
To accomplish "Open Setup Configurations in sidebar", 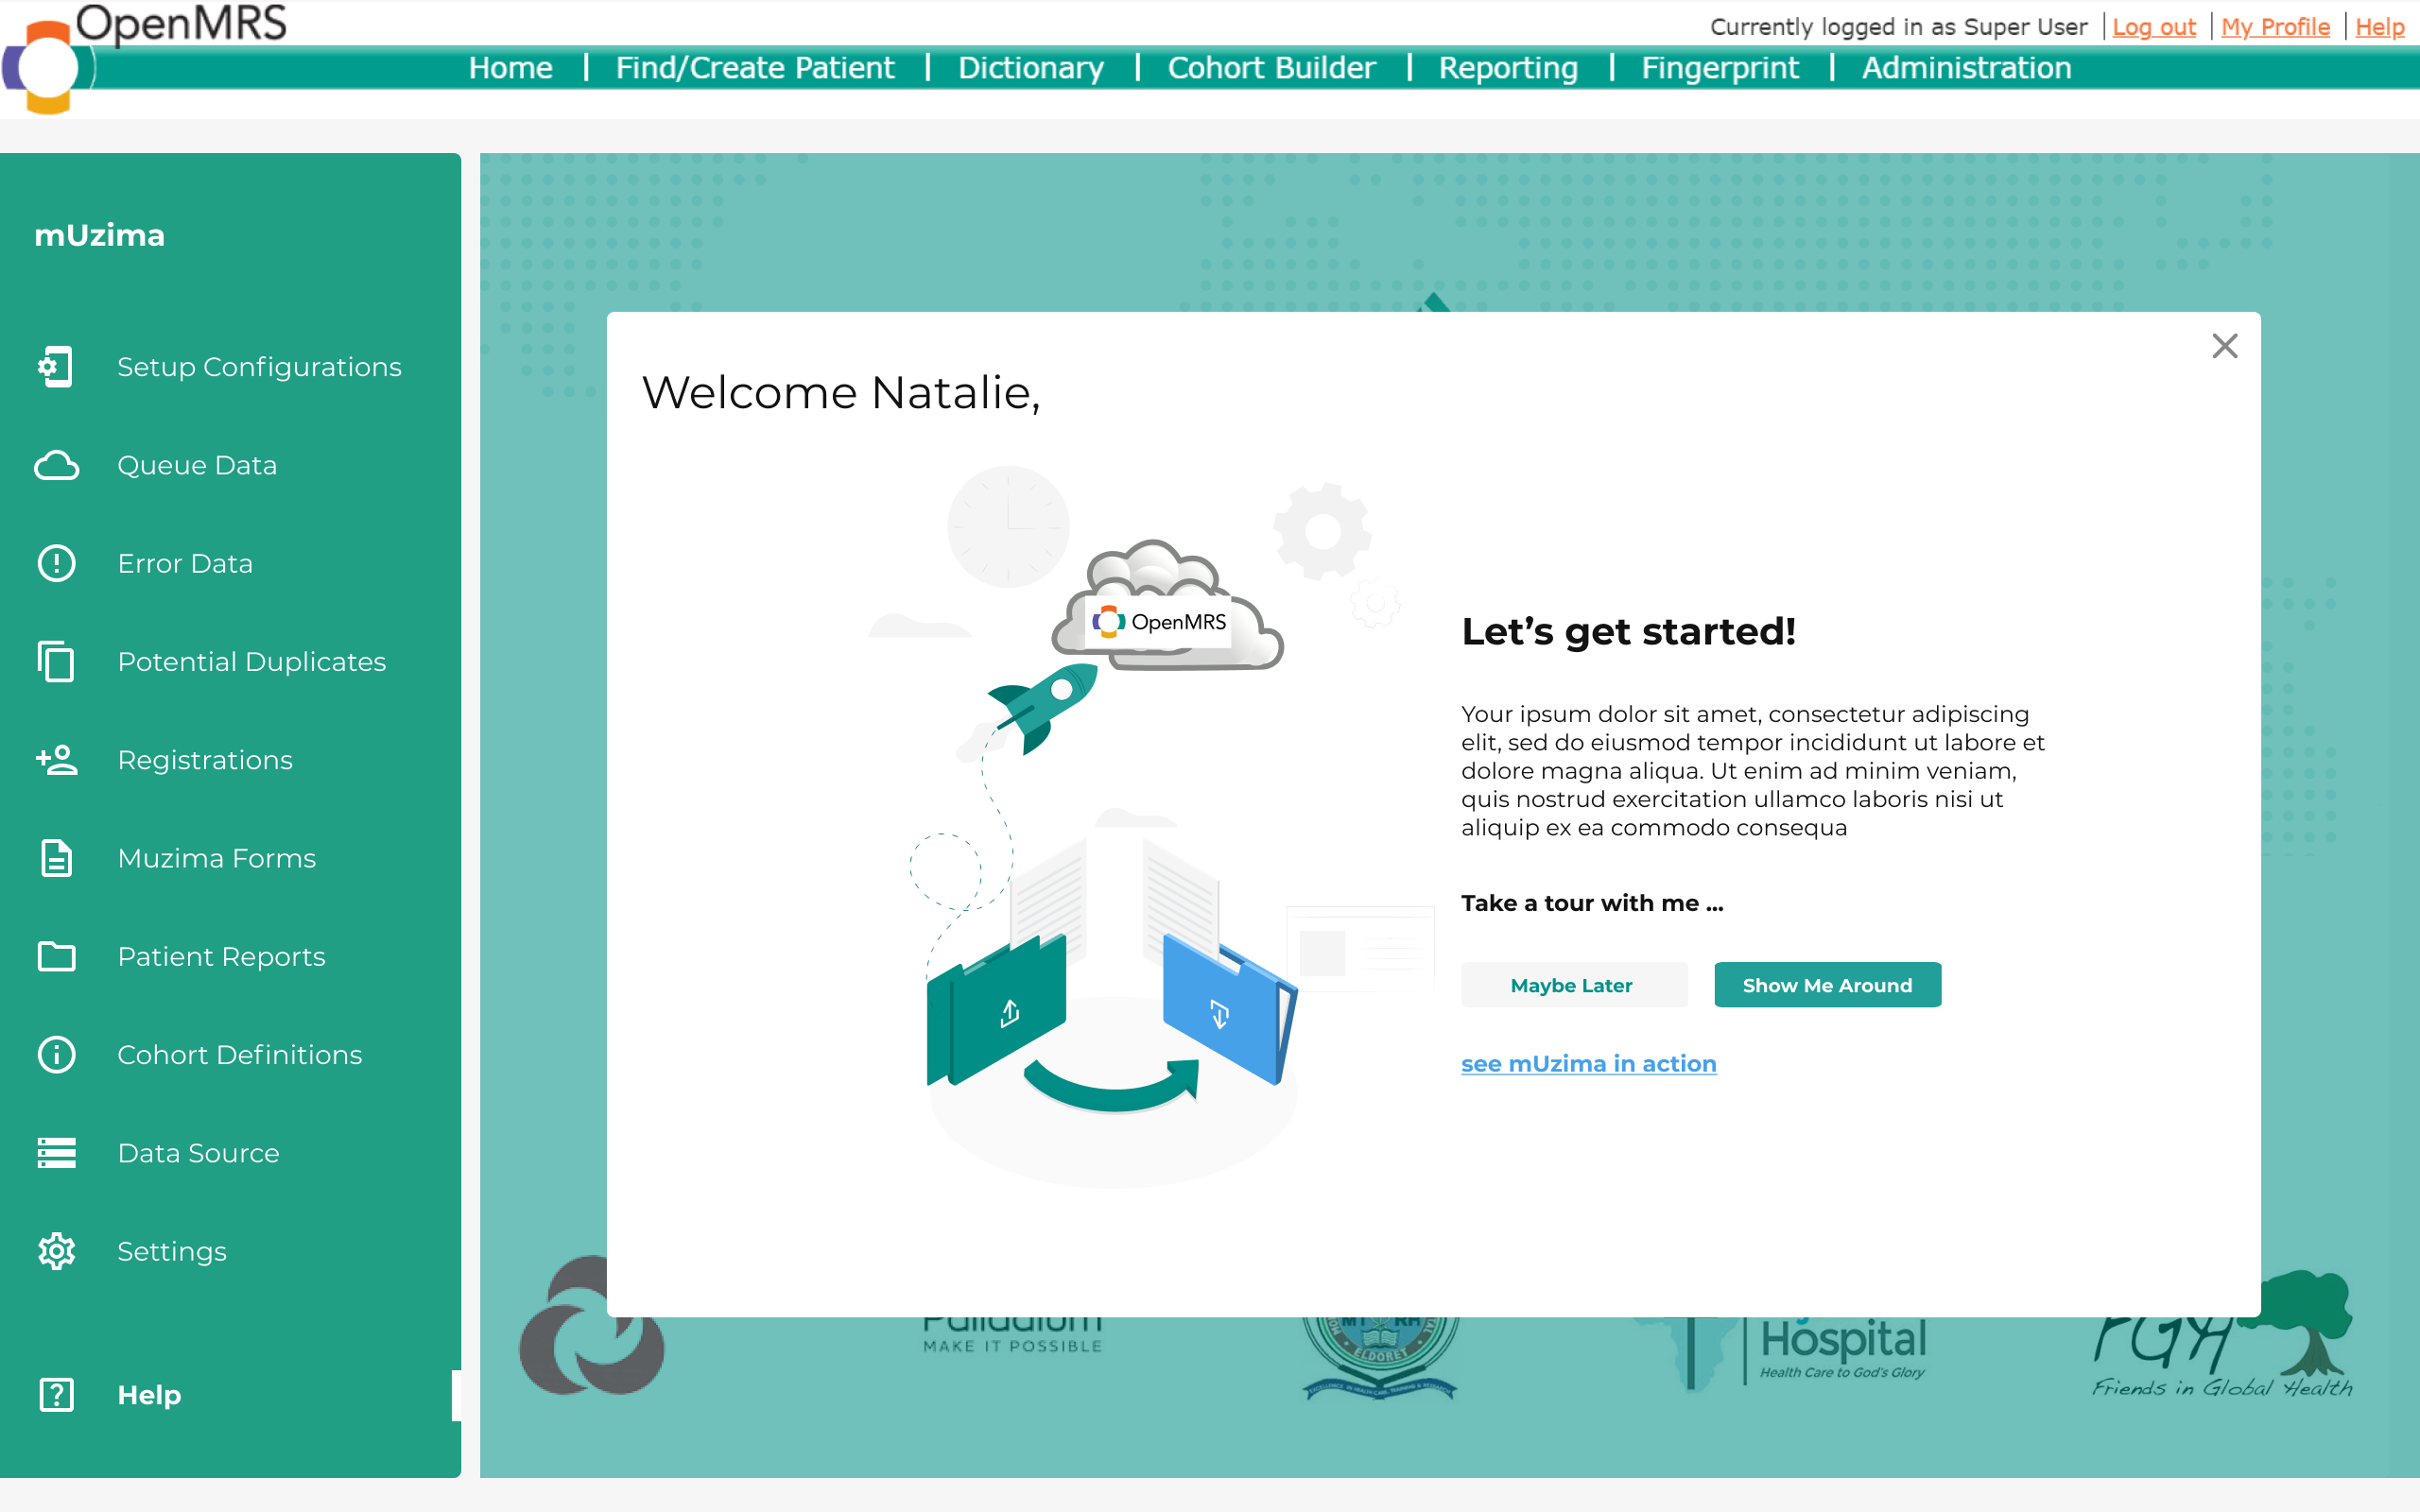I will pyautogui.click(x=230, y=367).
